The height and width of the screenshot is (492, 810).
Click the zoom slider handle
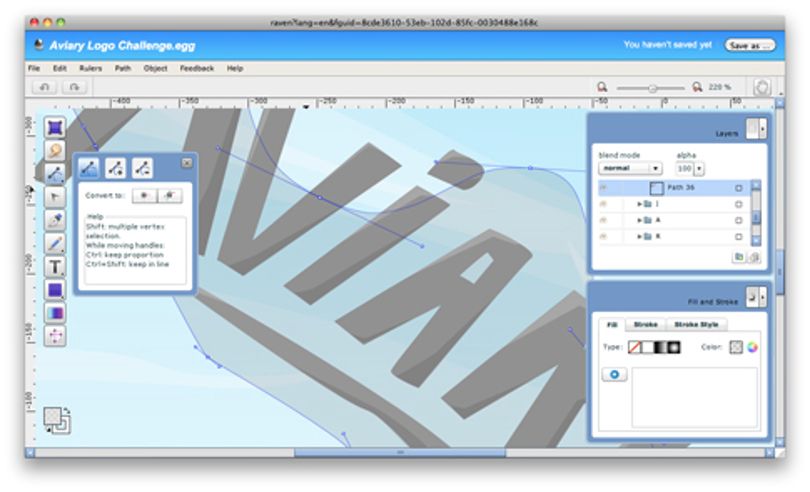tap(652, 88)
